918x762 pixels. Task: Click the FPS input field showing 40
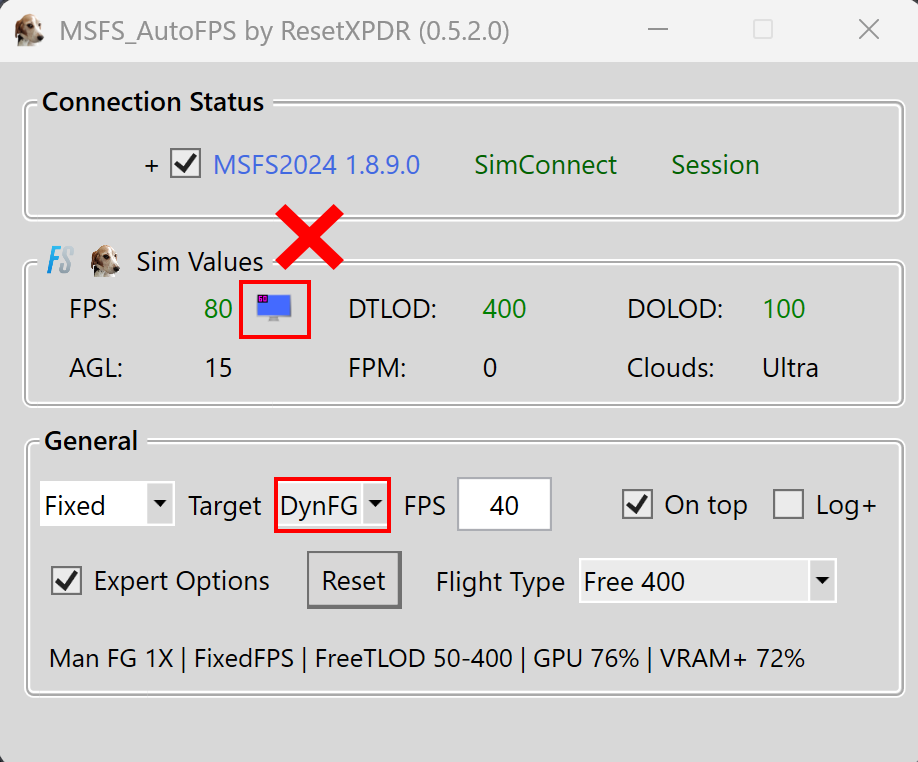point(504,504)
